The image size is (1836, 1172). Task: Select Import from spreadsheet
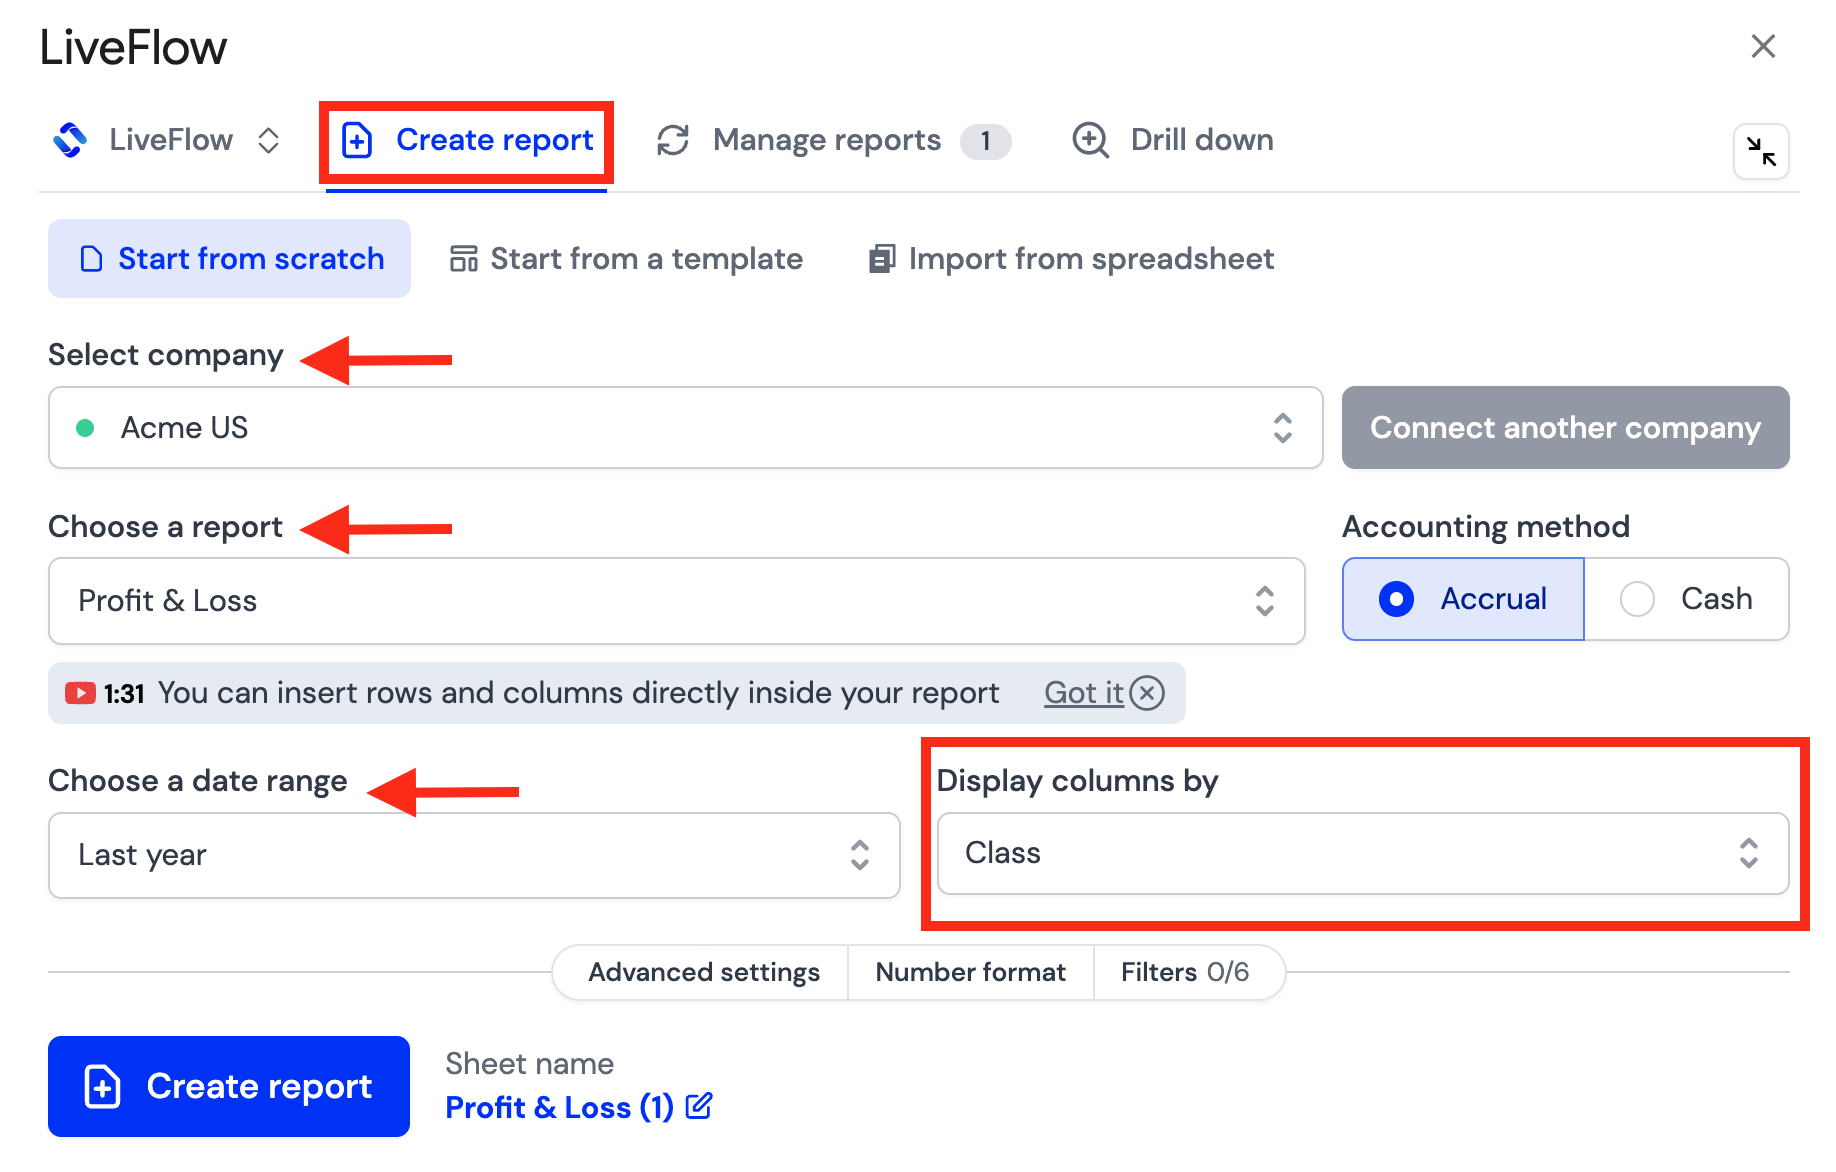1072,259
